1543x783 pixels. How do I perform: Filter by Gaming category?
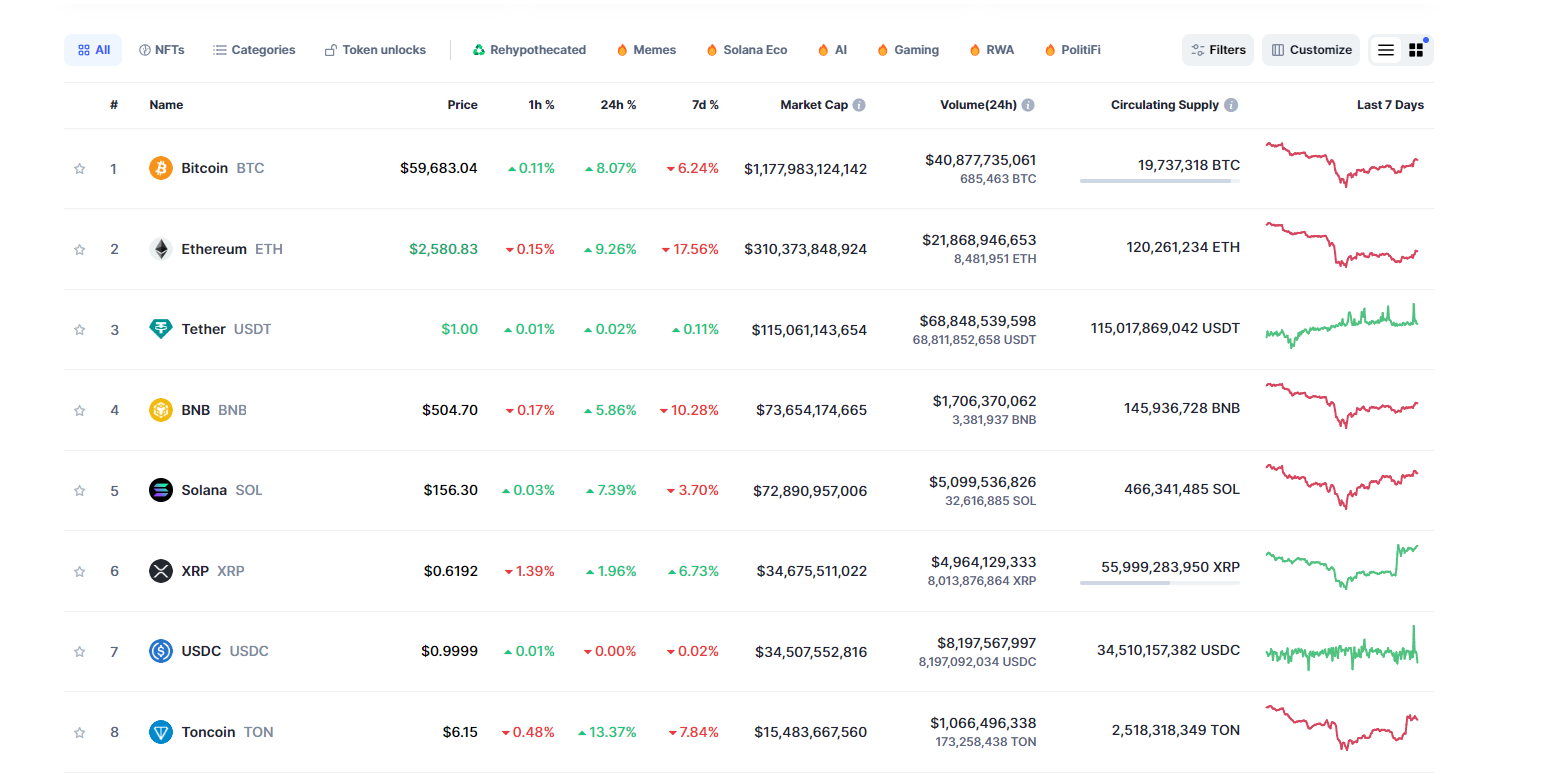tap(908, 50)
